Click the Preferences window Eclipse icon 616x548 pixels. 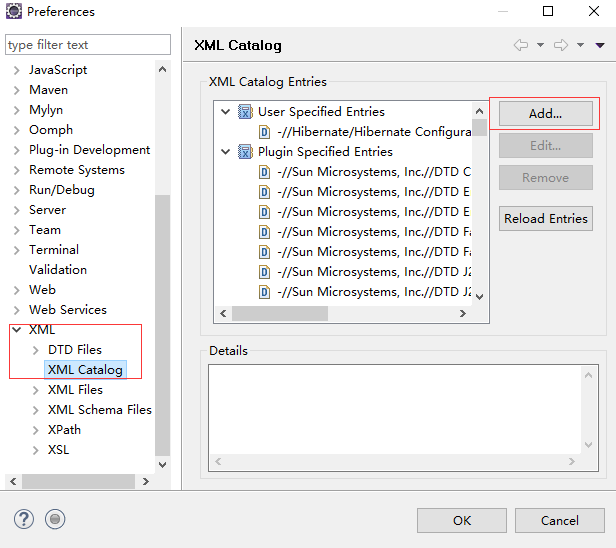click(14, 11)
